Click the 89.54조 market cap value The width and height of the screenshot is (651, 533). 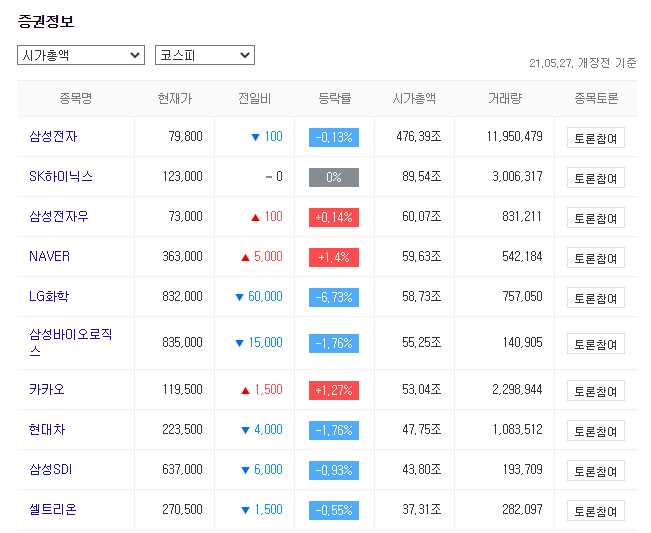pos(422,176)
